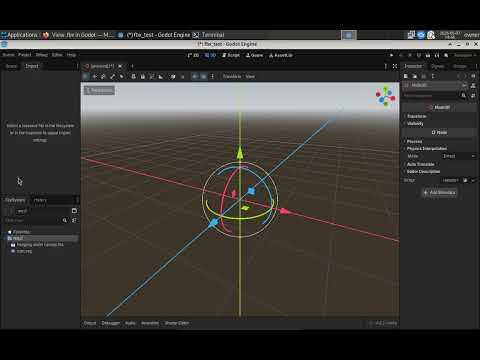Open the Editor menu
The height and width of the screenshot is (360, 480).
57,55
